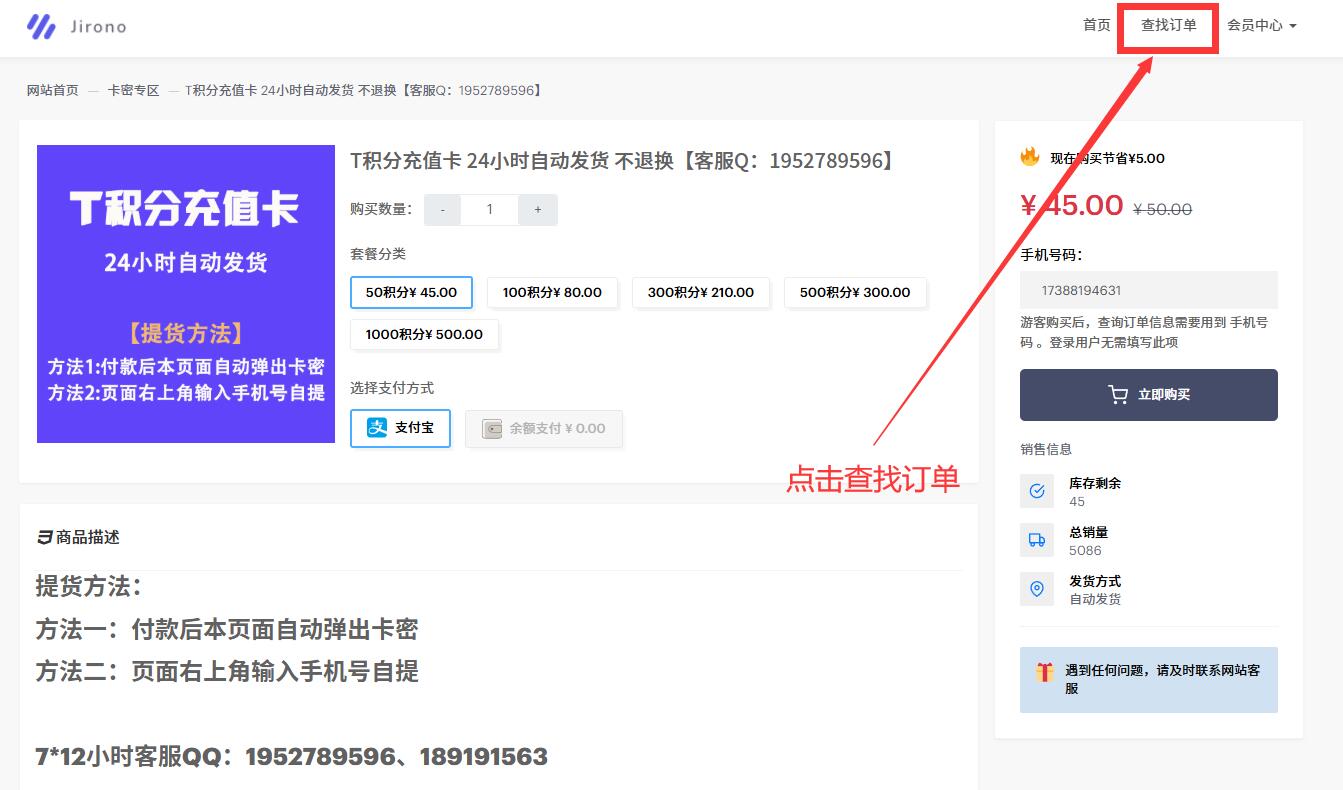Viewport: 1343px width, 790px height.
Task: Open 查找订单 in the top navigation
Action: [1169, 25]
